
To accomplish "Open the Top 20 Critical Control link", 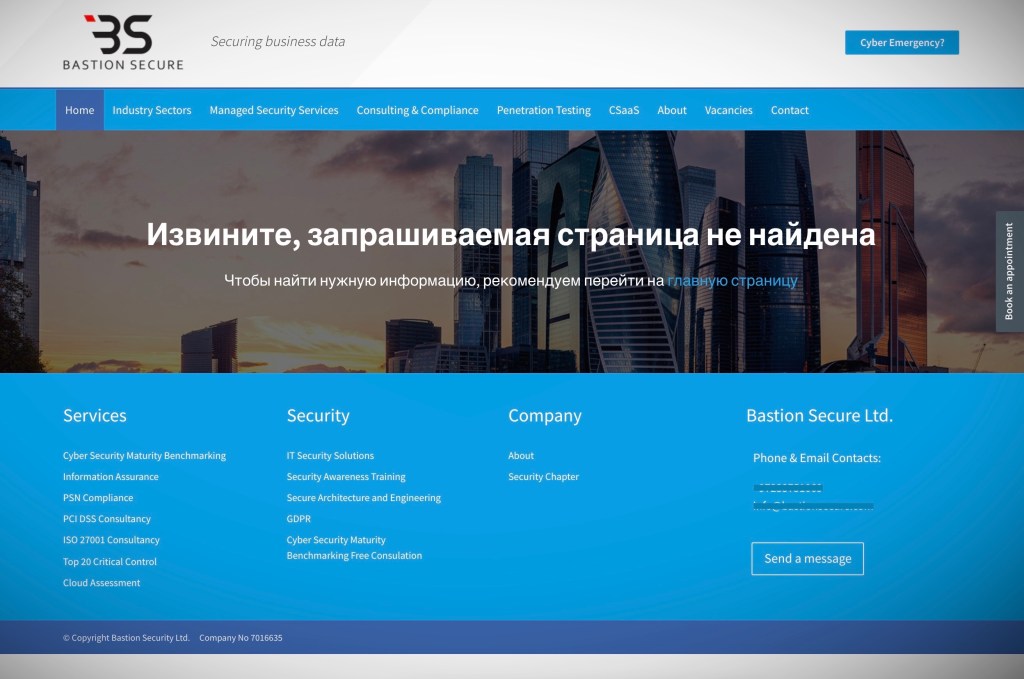I will [110, 561].
